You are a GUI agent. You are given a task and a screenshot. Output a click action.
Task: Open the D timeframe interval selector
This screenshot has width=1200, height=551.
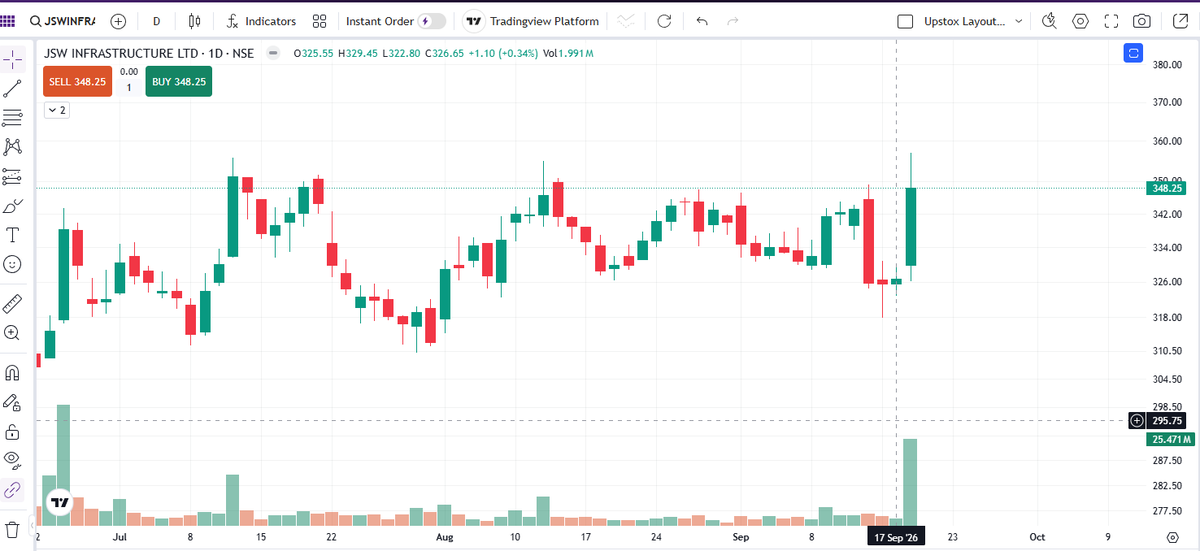pyautogui.click(x=156, y=21)
